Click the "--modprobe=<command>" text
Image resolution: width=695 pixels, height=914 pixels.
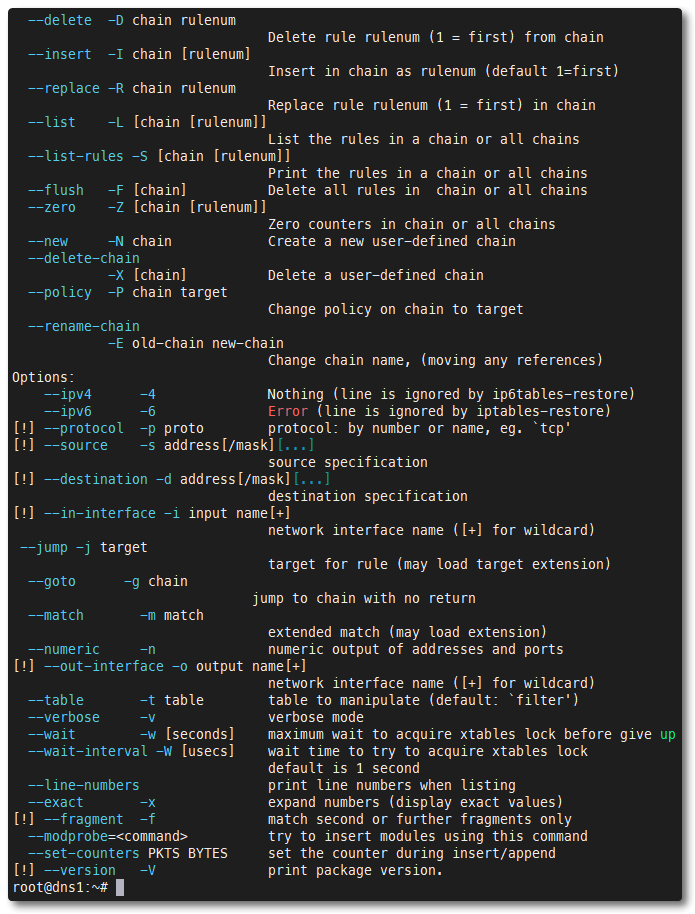click(108, 836)
